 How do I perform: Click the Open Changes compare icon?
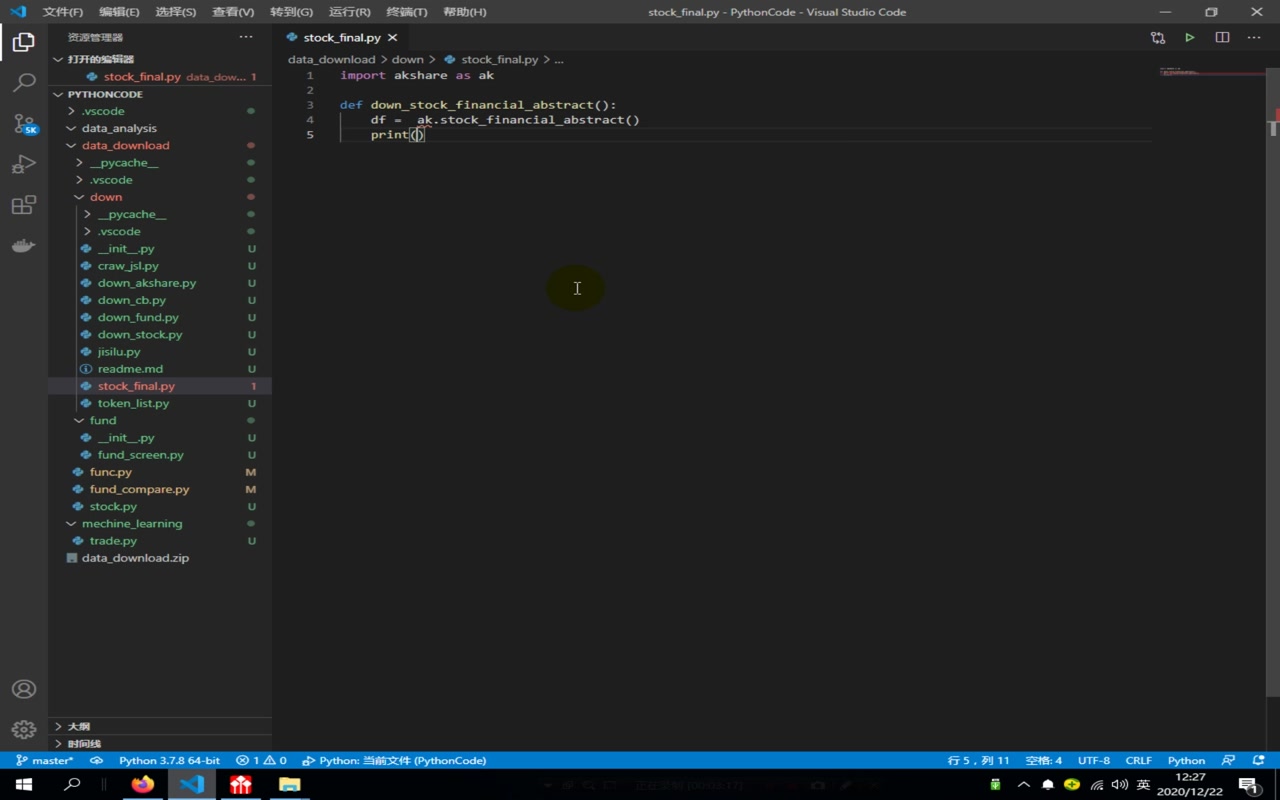tap(1157, 37)
